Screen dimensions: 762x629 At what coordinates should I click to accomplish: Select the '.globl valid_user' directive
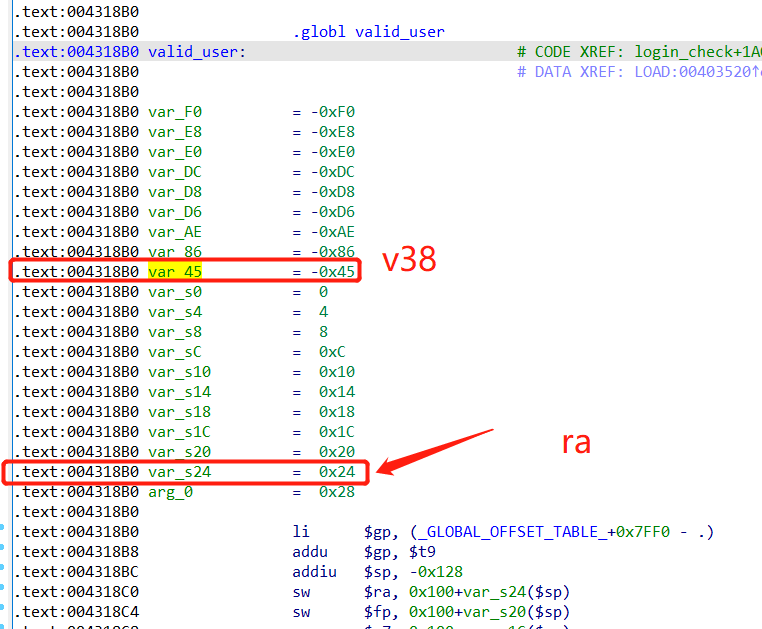[368, 32]
